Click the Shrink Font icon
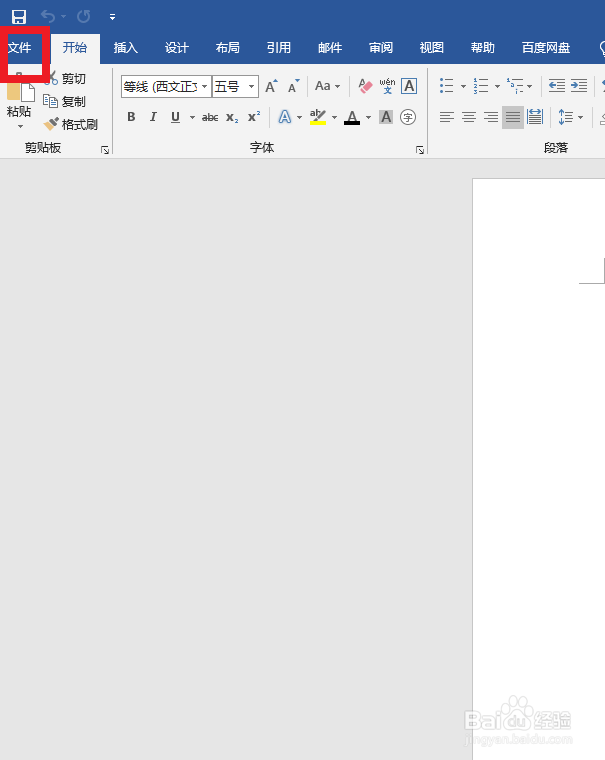The width and height of the screenshot is (605, 760). tap(294, 86)
